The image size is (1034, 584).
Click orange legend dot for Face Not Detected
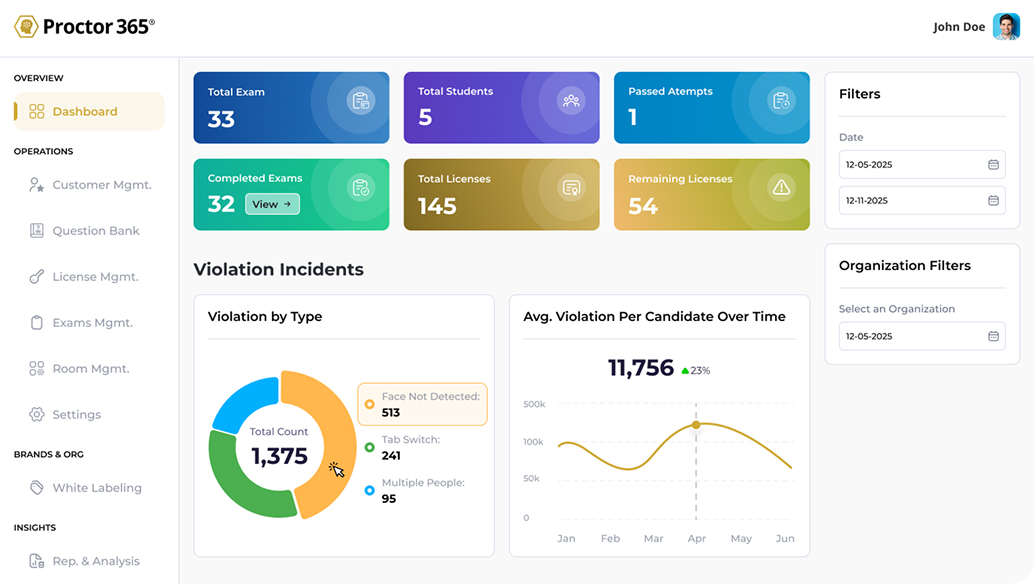pos(369,404)
